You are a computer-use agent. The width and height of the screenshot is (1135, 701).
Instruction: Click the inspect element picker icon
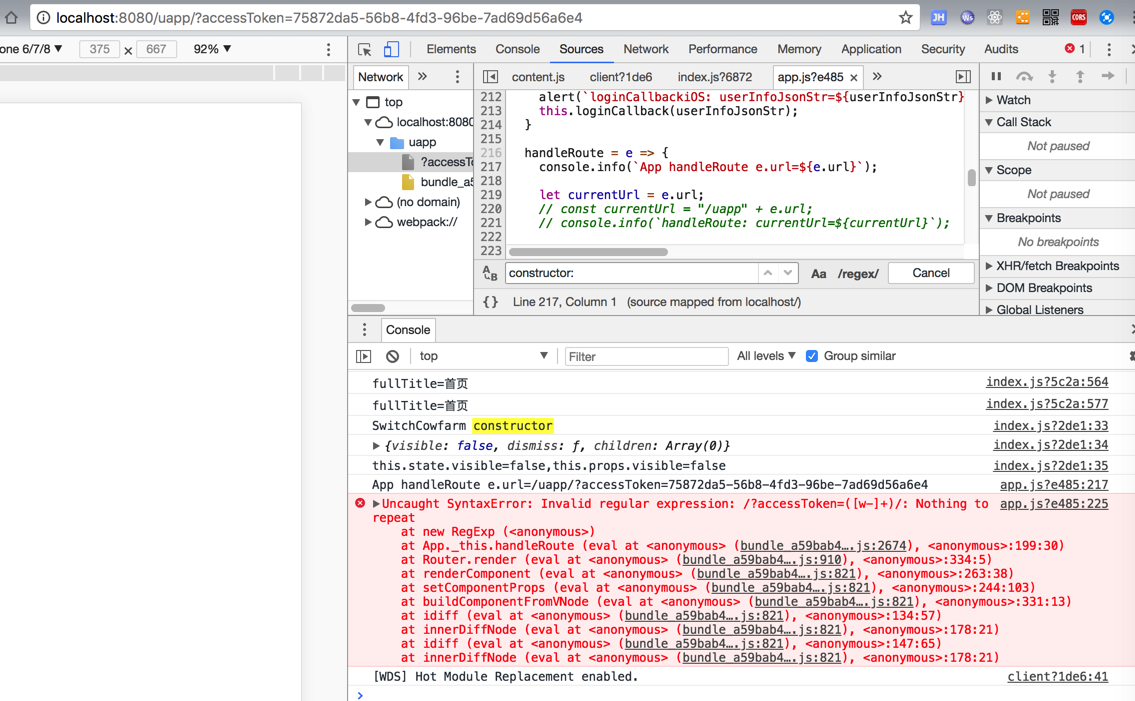click(364, 49)
